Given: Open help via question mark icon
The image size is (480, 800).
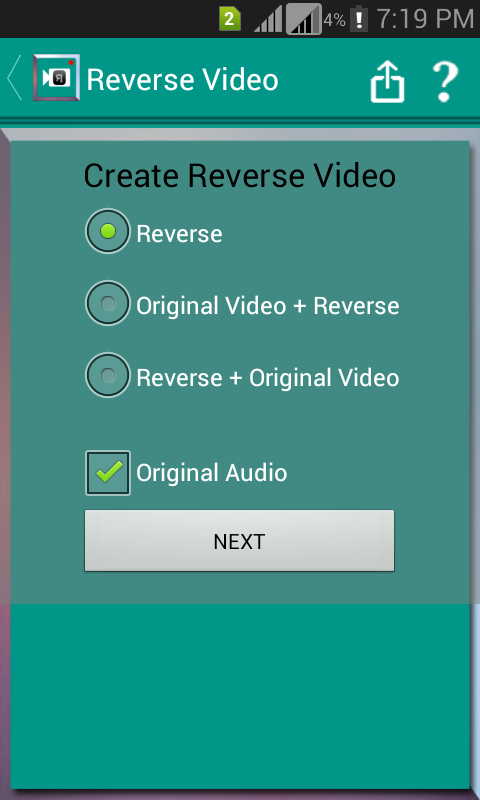Looking at the screenshot, I should [445, 82].
